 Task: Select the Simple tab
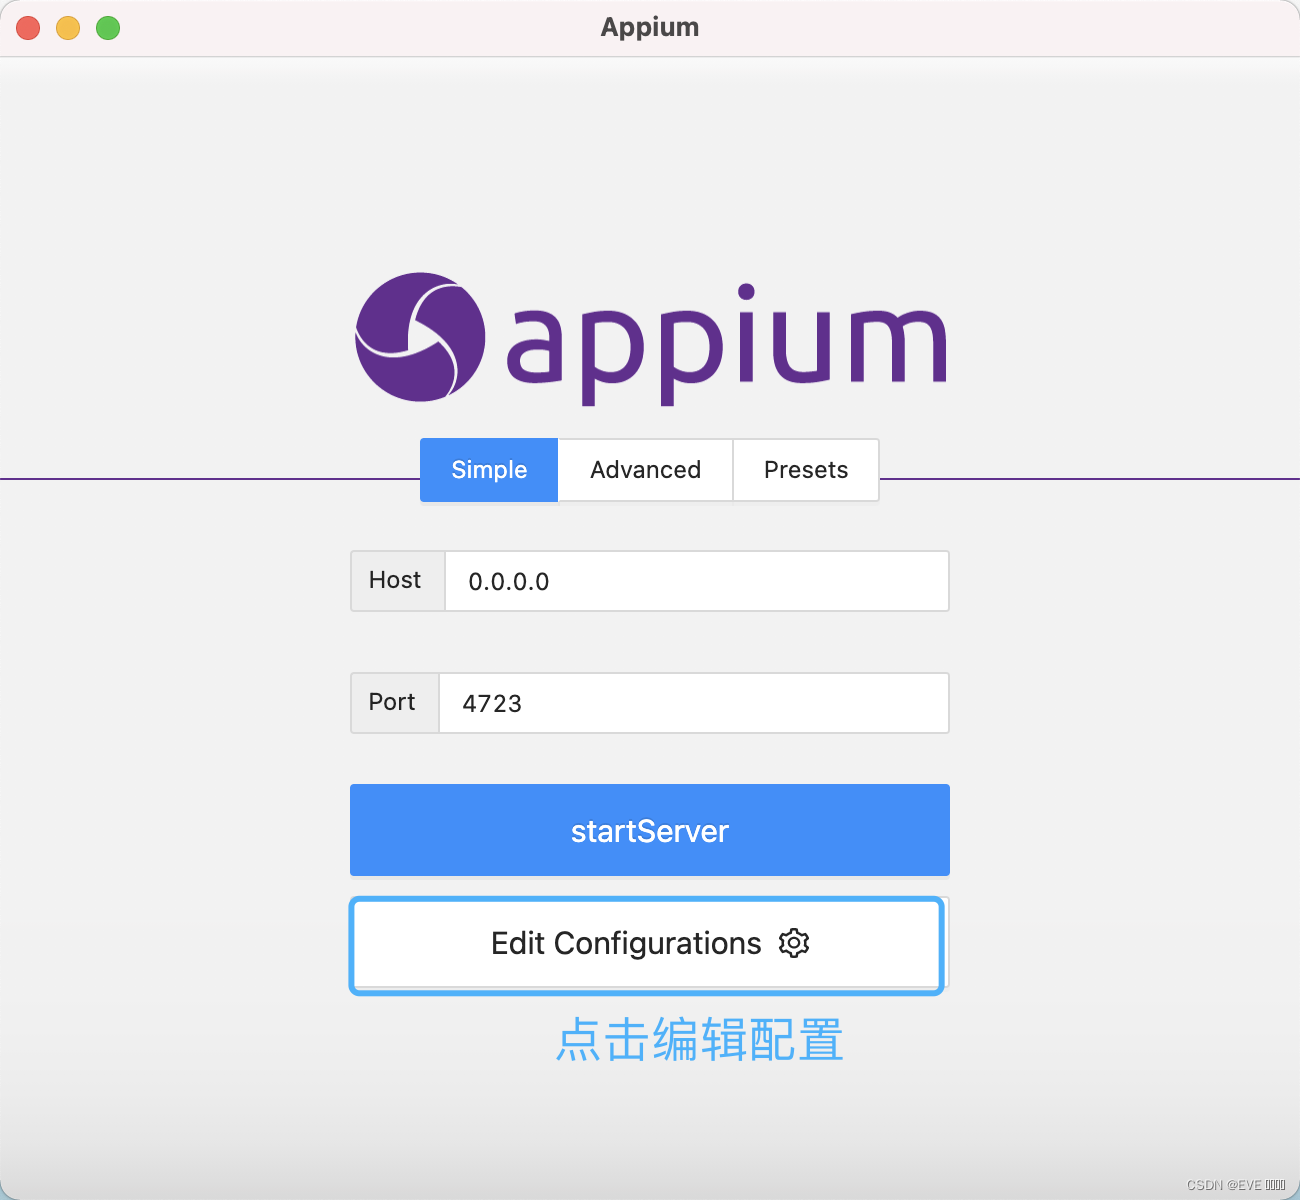point(488,470)
